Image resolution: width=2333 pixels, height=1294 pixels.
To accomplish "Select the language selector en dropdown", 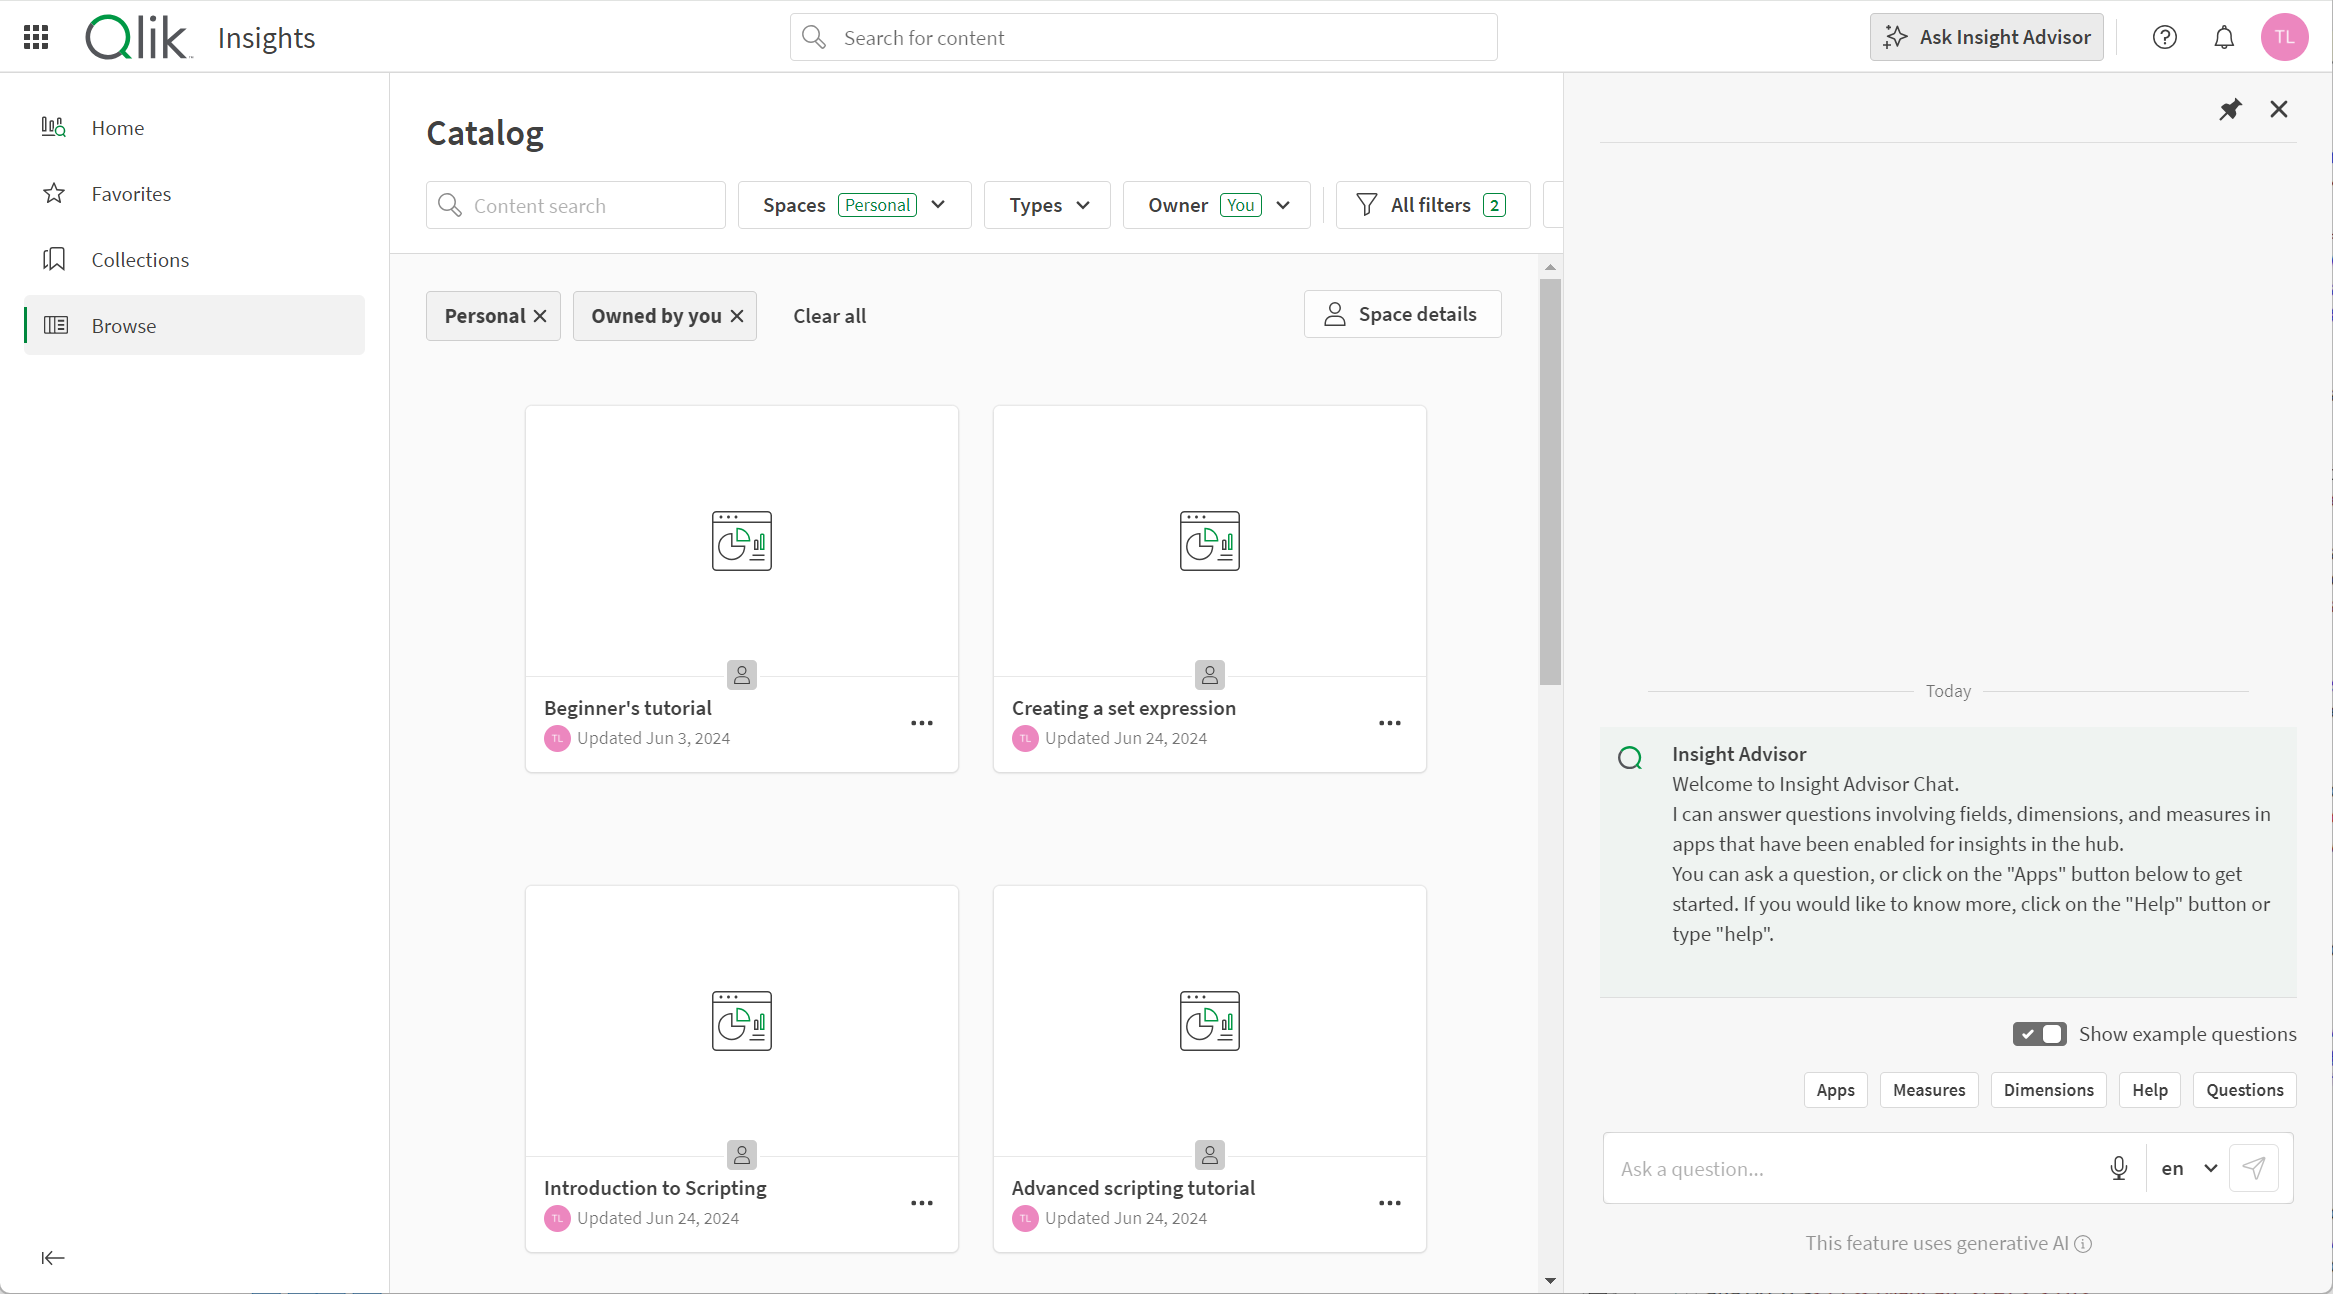I will (2185, 1168).
